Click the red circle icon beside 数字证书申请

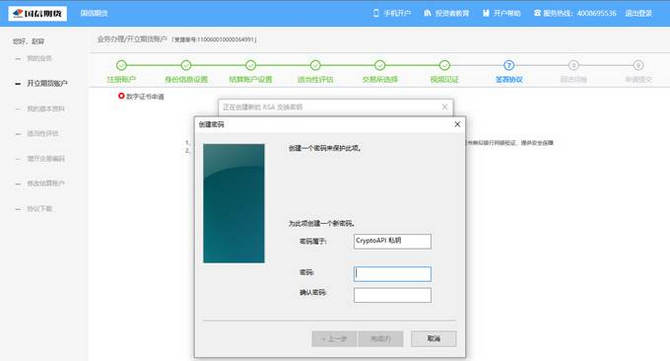pyautogui.click(x=121, y=96)
